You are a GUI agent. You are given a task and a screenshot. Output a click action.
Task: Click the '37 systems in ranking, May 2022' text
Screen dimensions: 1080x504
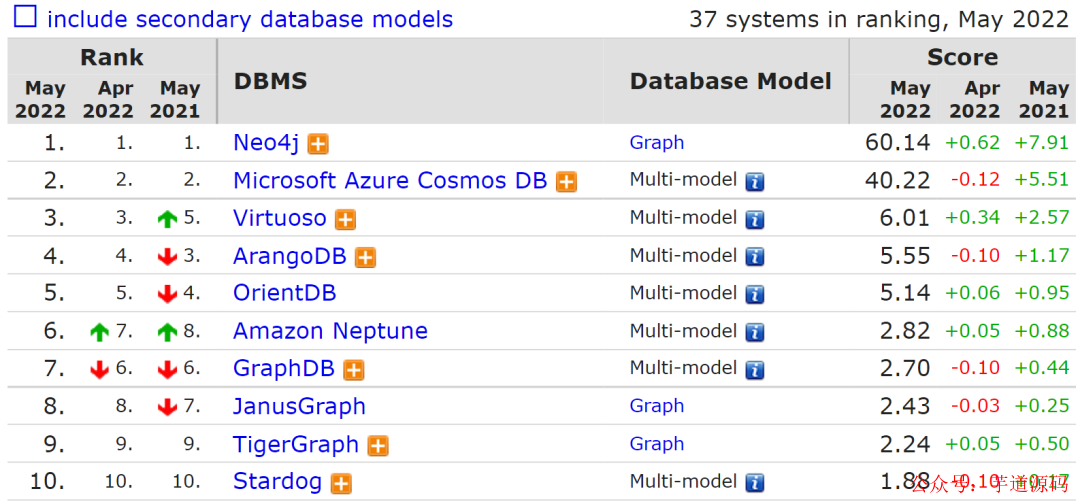point(879,19)
